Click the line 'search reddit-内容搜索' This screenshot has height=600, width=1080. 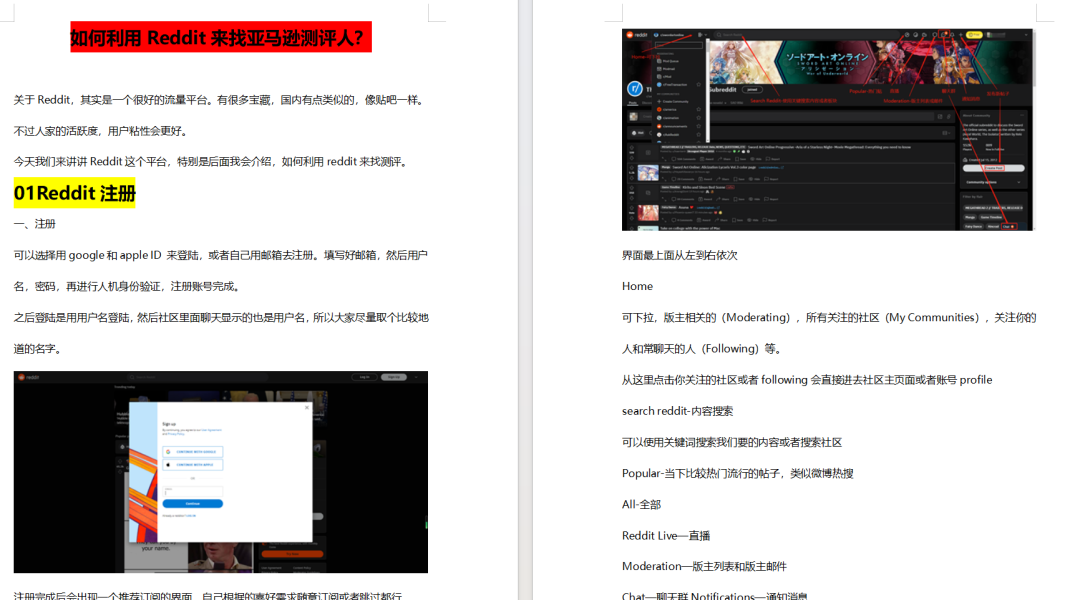point(678,411)
